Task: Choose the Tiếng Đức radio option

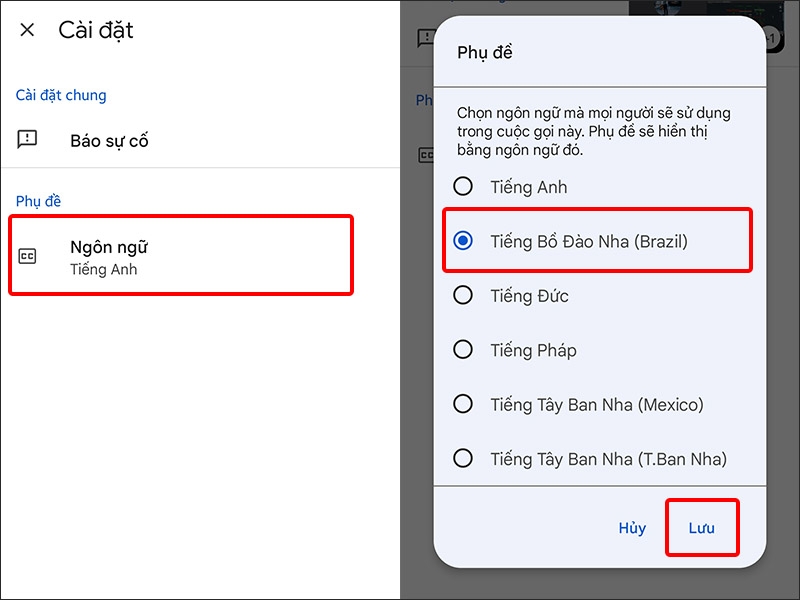Action: pyautogui.click(x=463, y=295)
